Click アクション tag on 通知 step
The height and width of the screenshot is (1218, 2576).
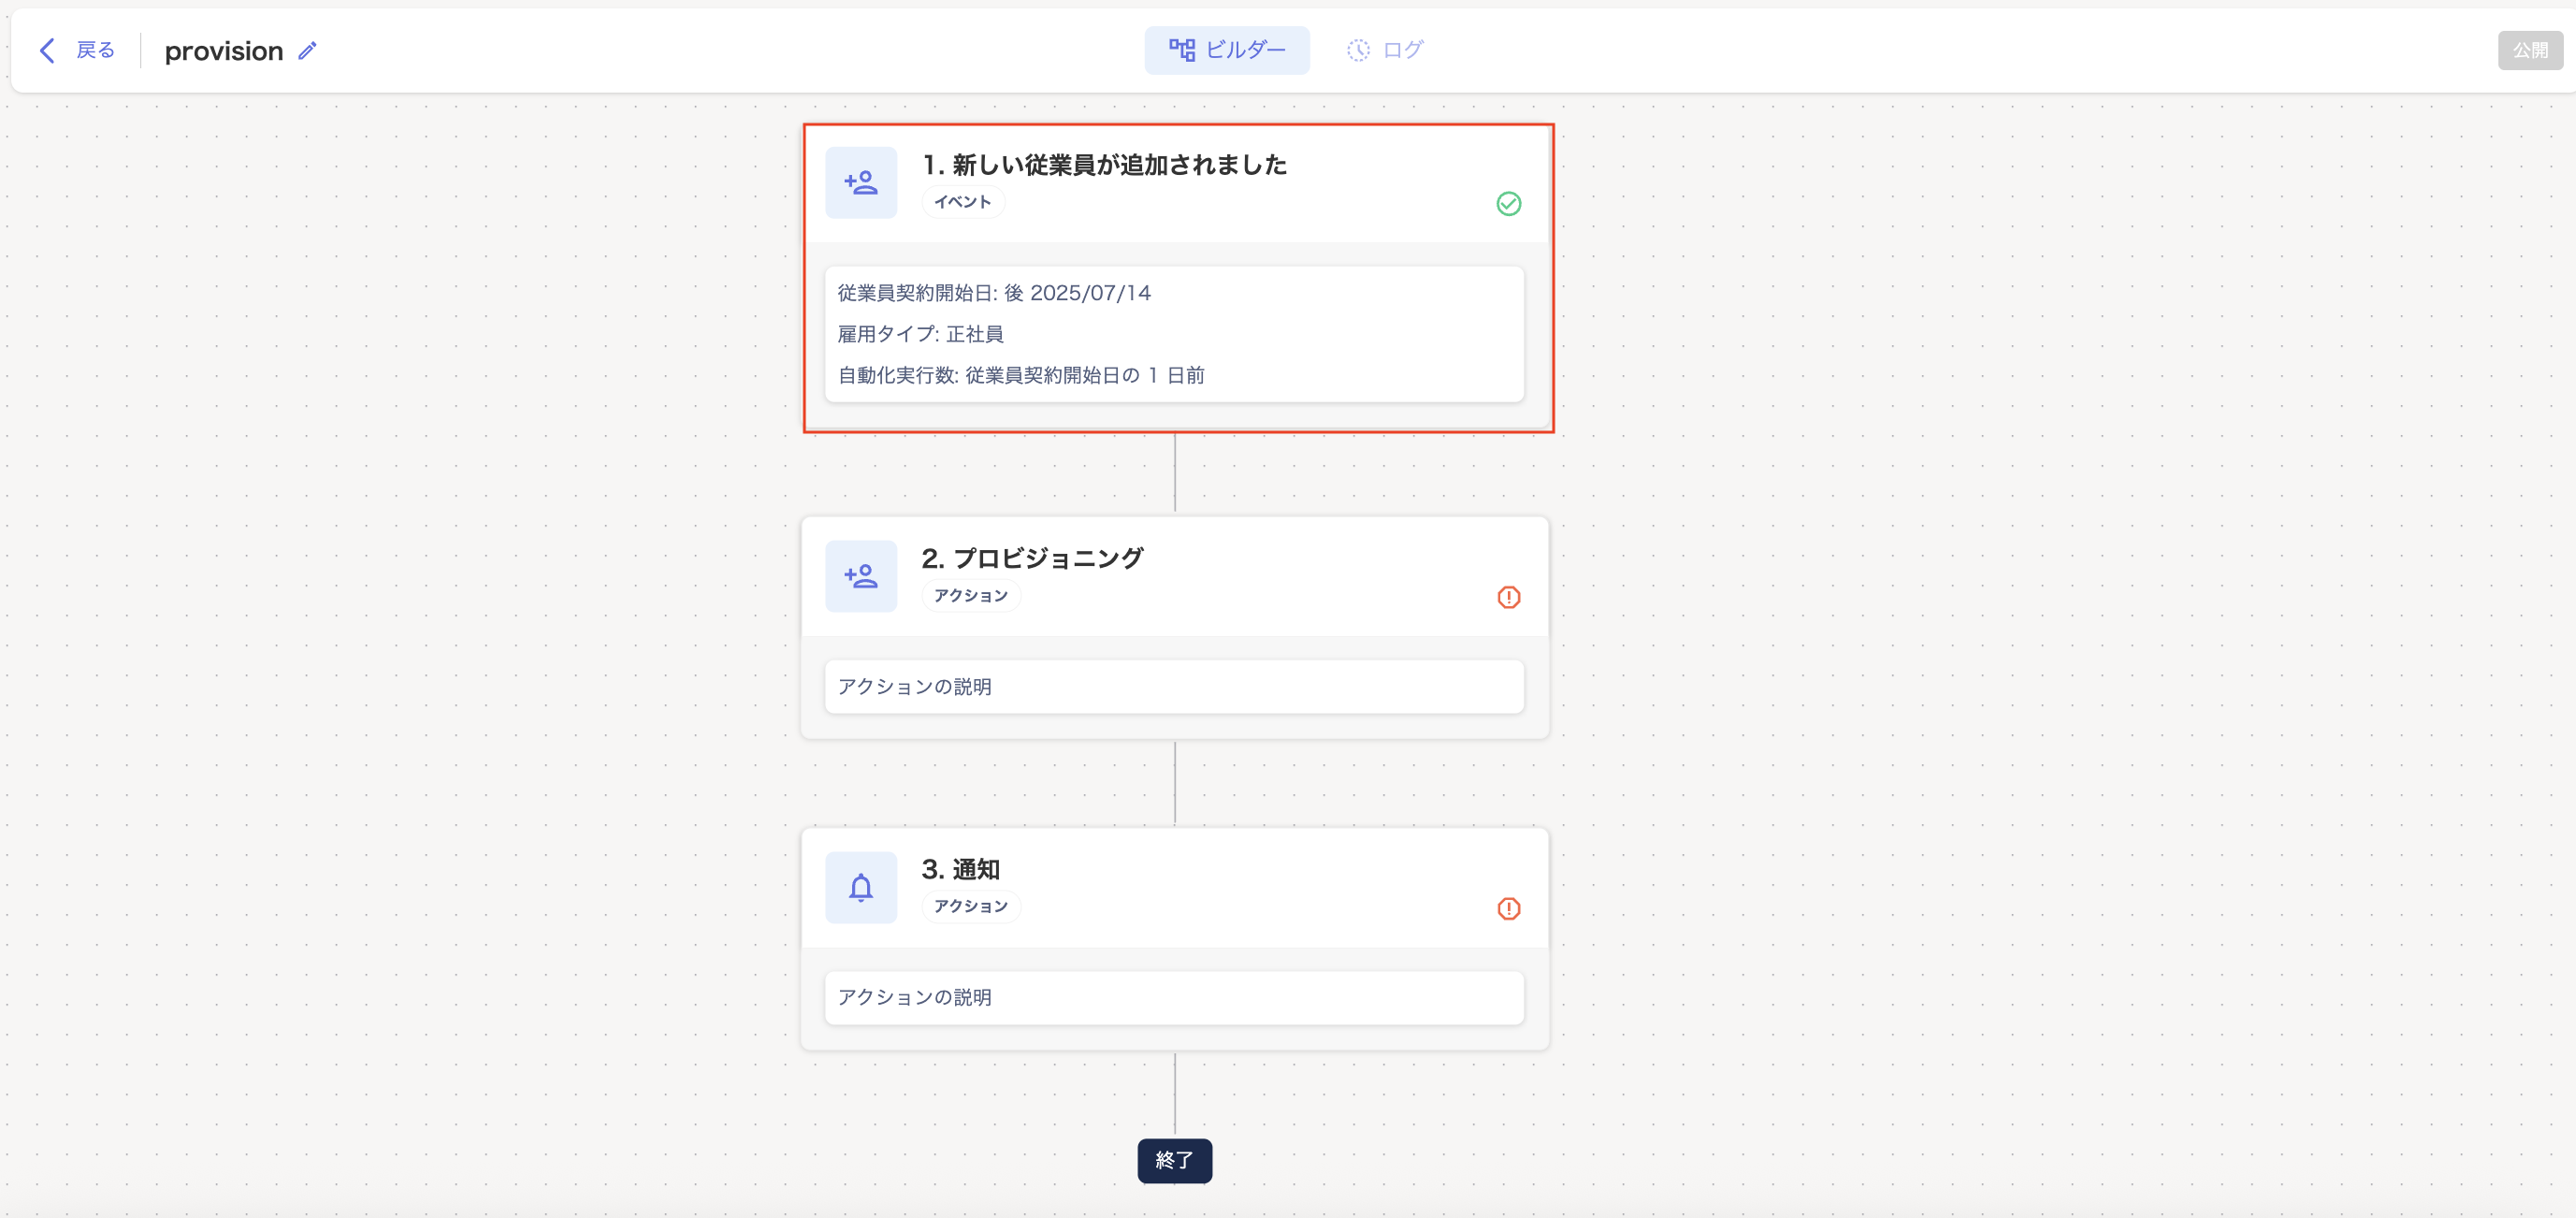pos(971,906)
